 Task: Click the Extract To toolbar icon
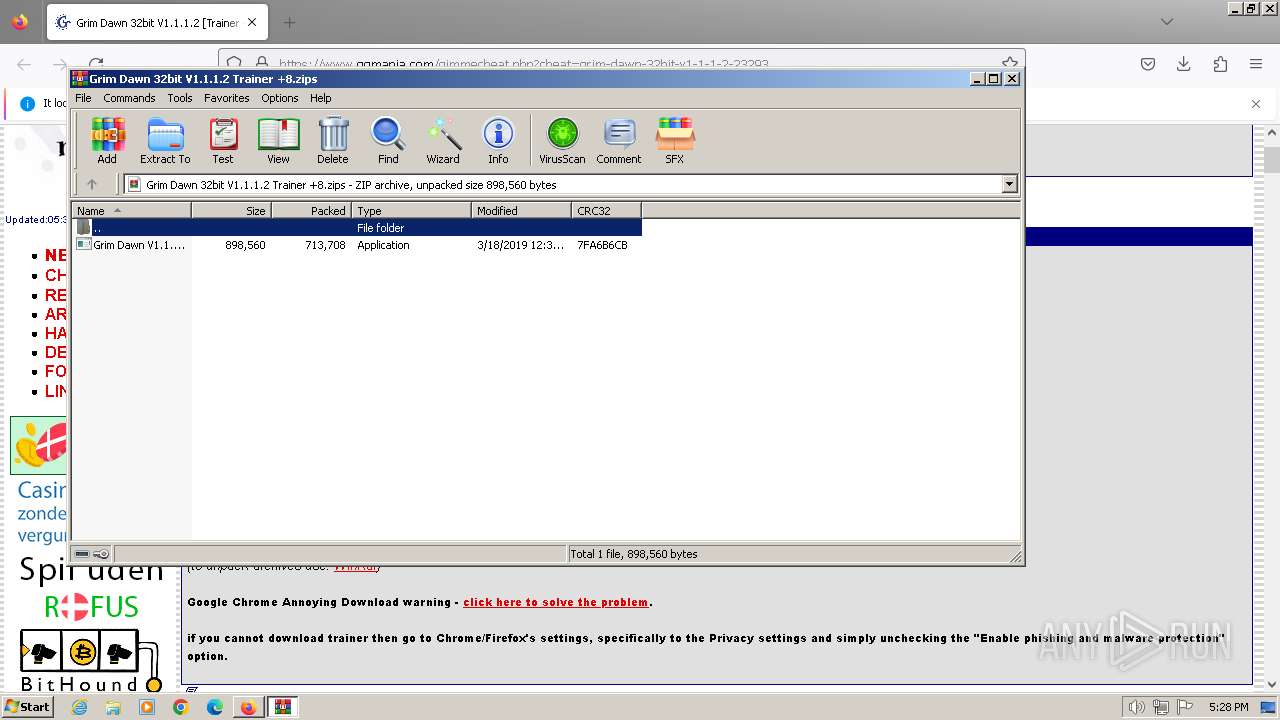(165, 140)
